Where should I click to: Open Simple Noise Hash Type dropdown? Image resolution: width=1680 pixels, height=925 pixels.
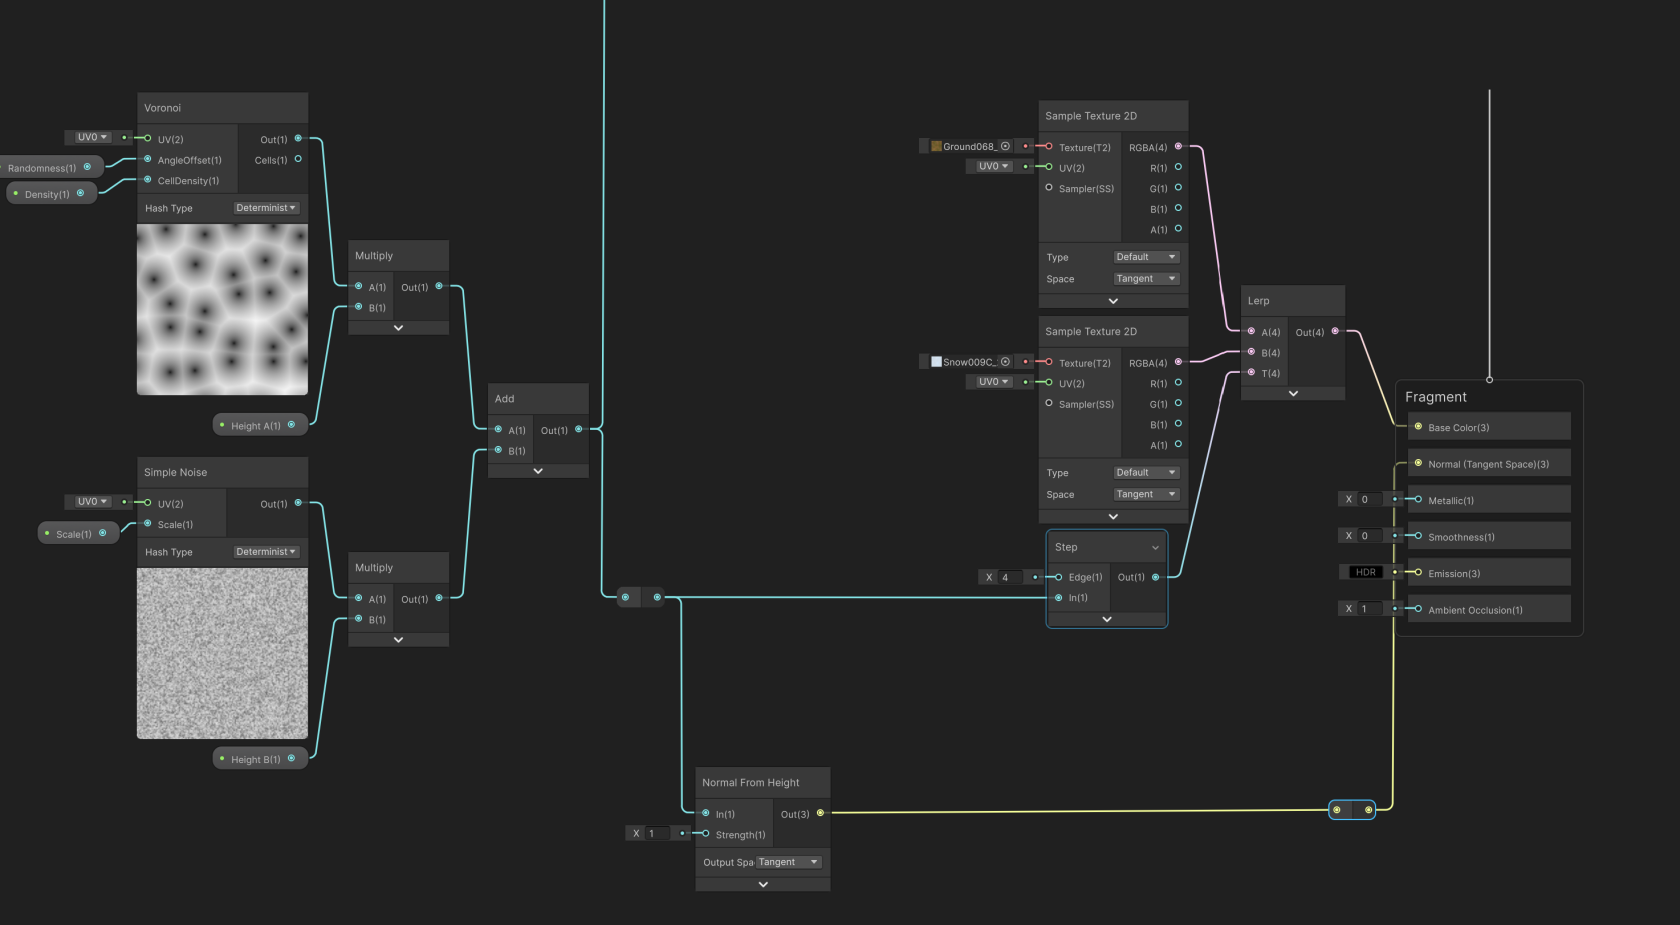(x=266, y=552)
